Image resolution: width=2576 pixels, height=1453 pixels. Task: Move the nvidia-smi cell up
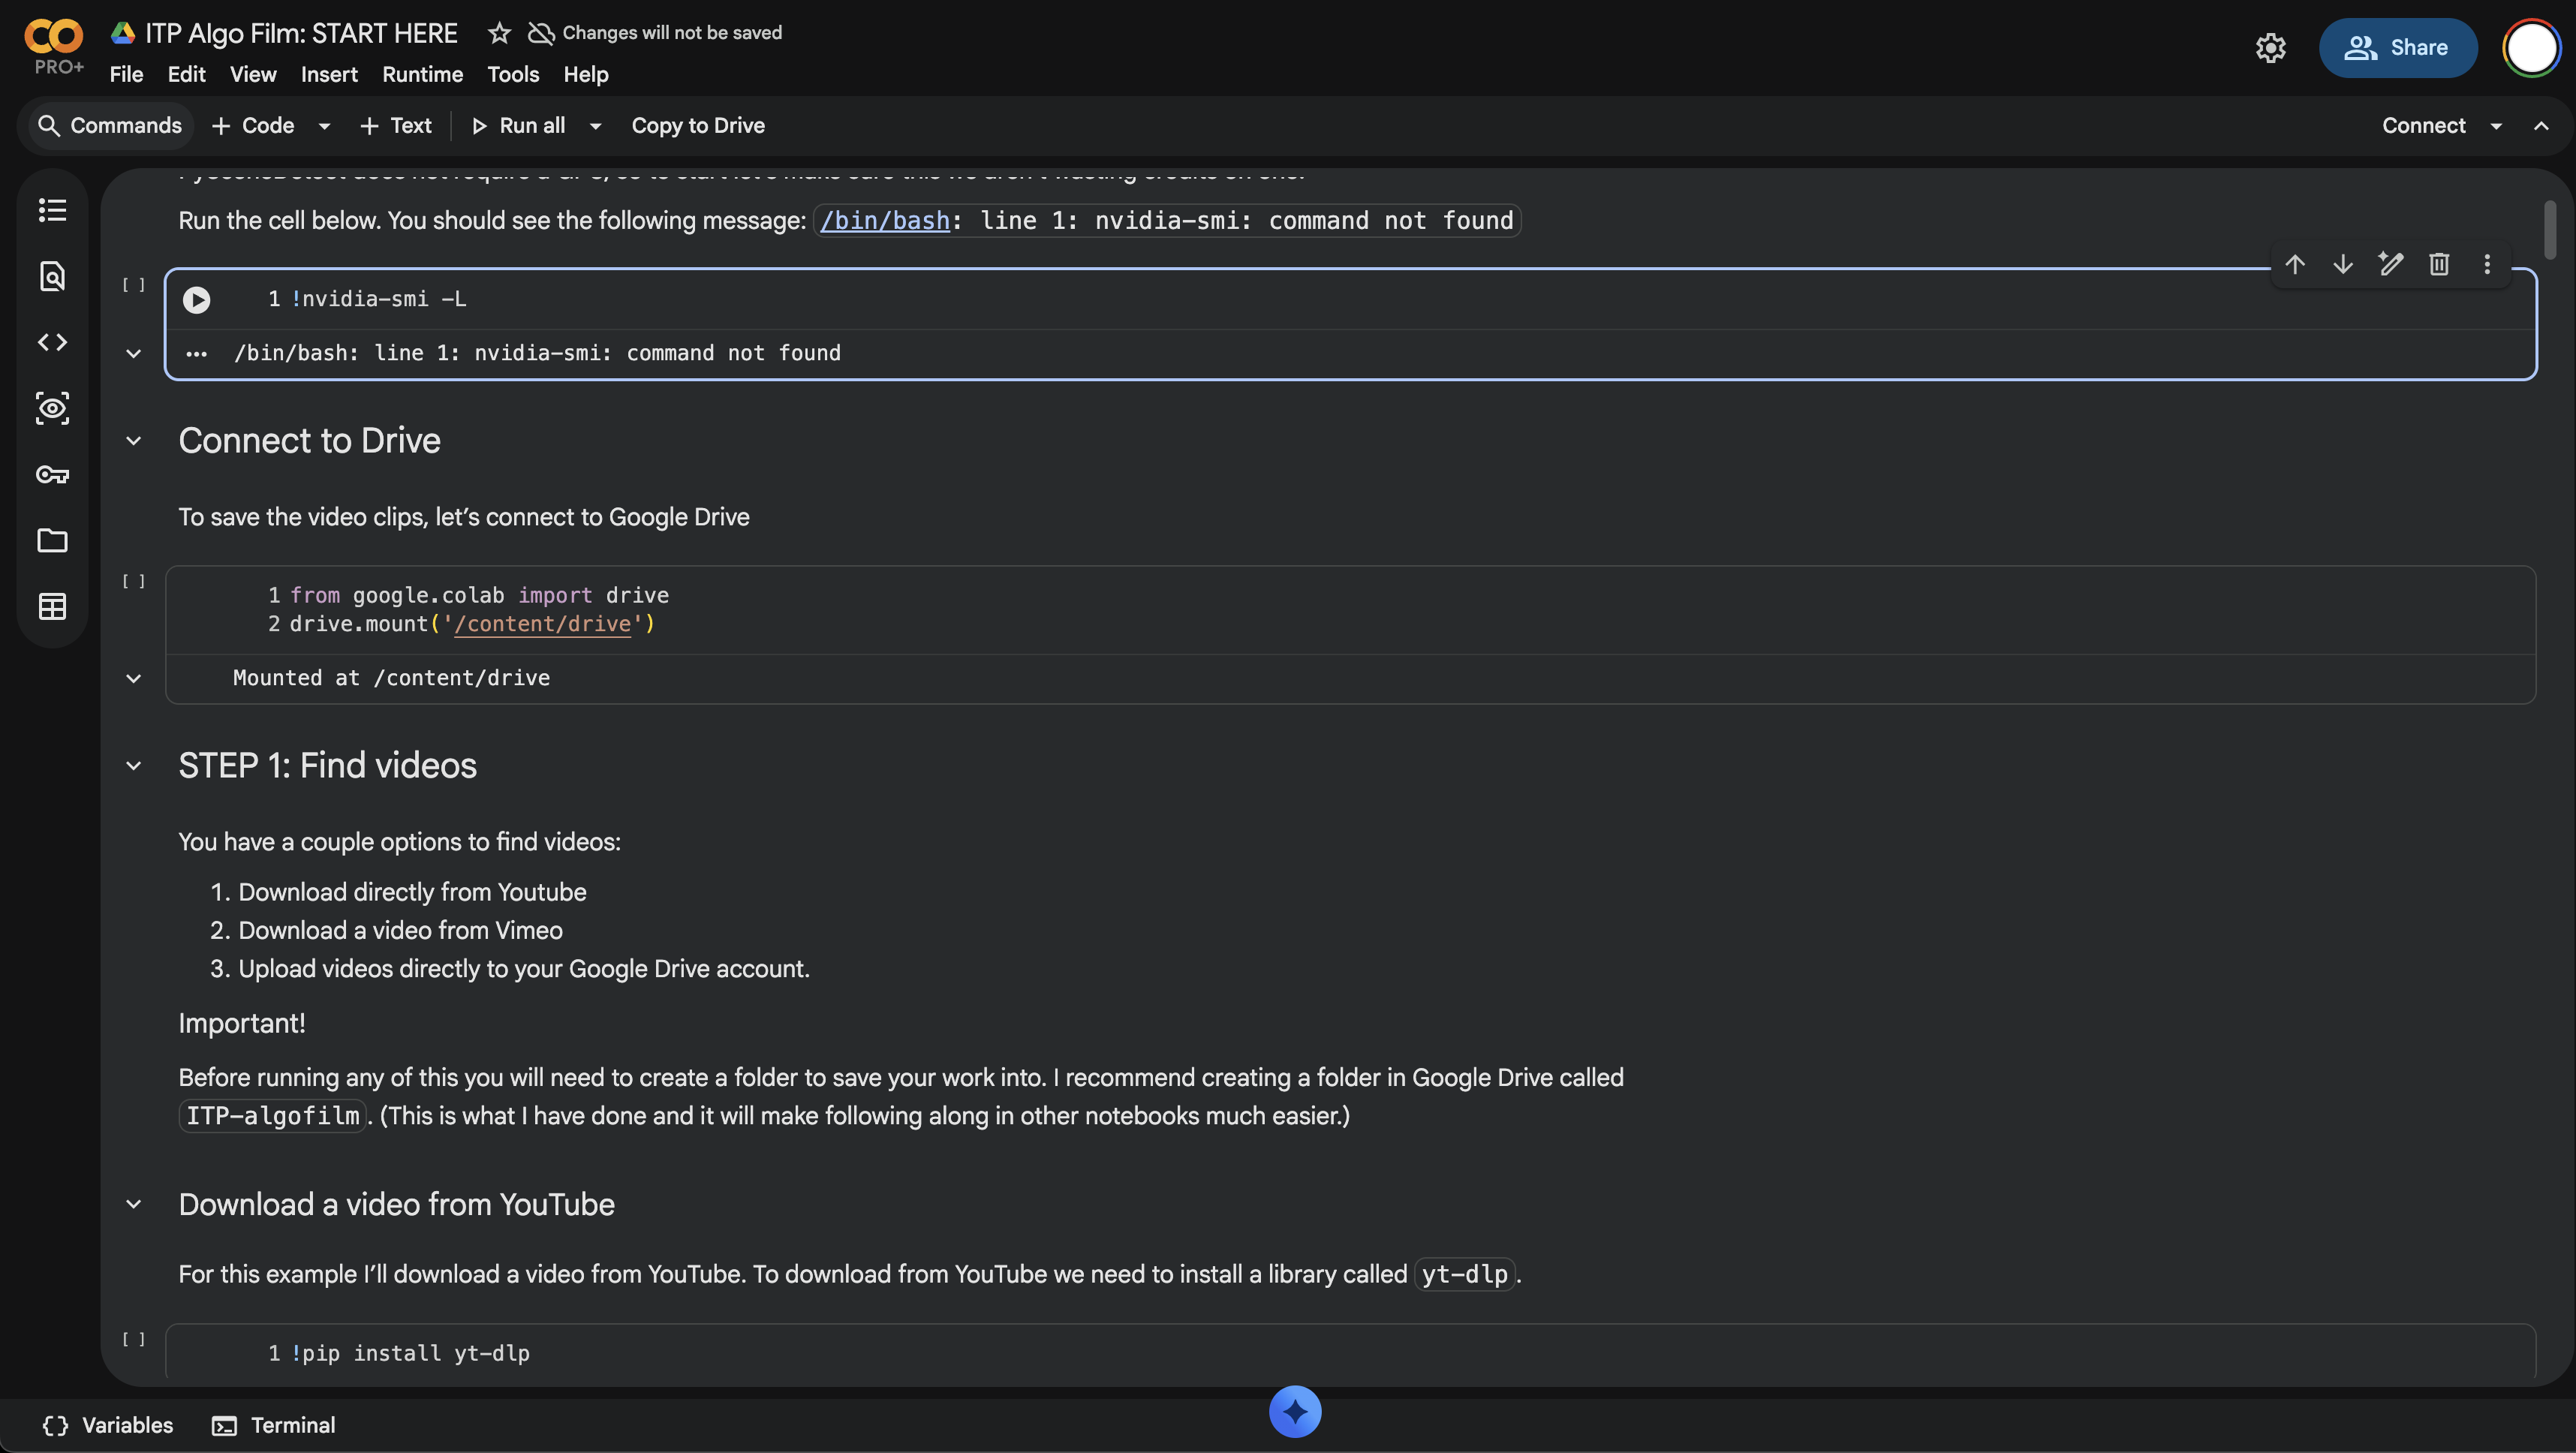click(x=2295, y=264)
